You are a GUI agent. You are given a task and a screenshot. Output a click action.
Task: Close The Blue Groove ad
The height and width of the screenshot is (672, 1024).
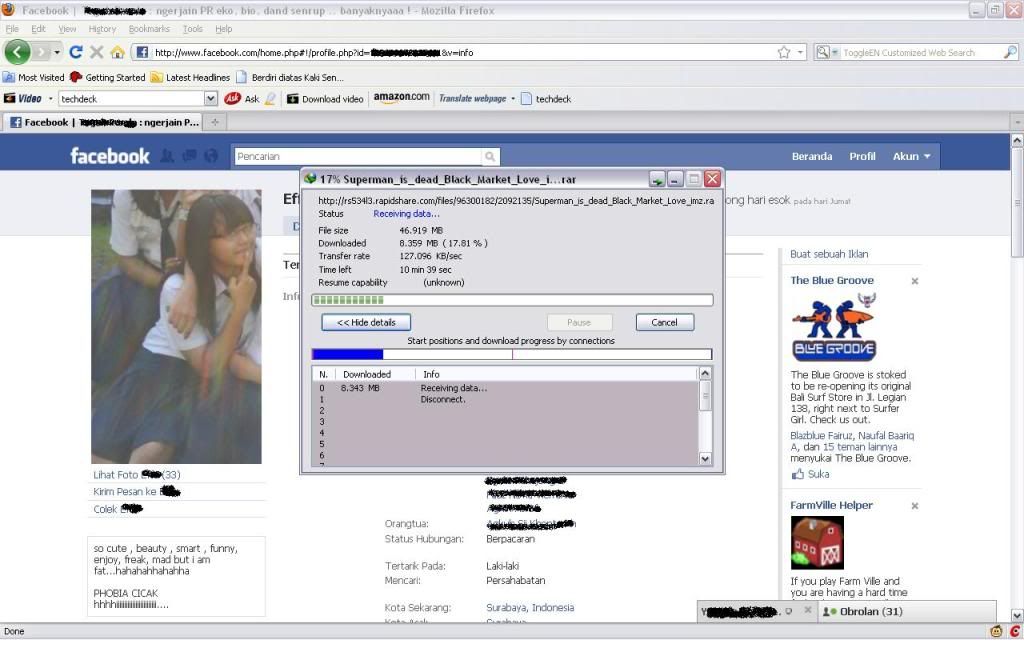coord(914,281)
